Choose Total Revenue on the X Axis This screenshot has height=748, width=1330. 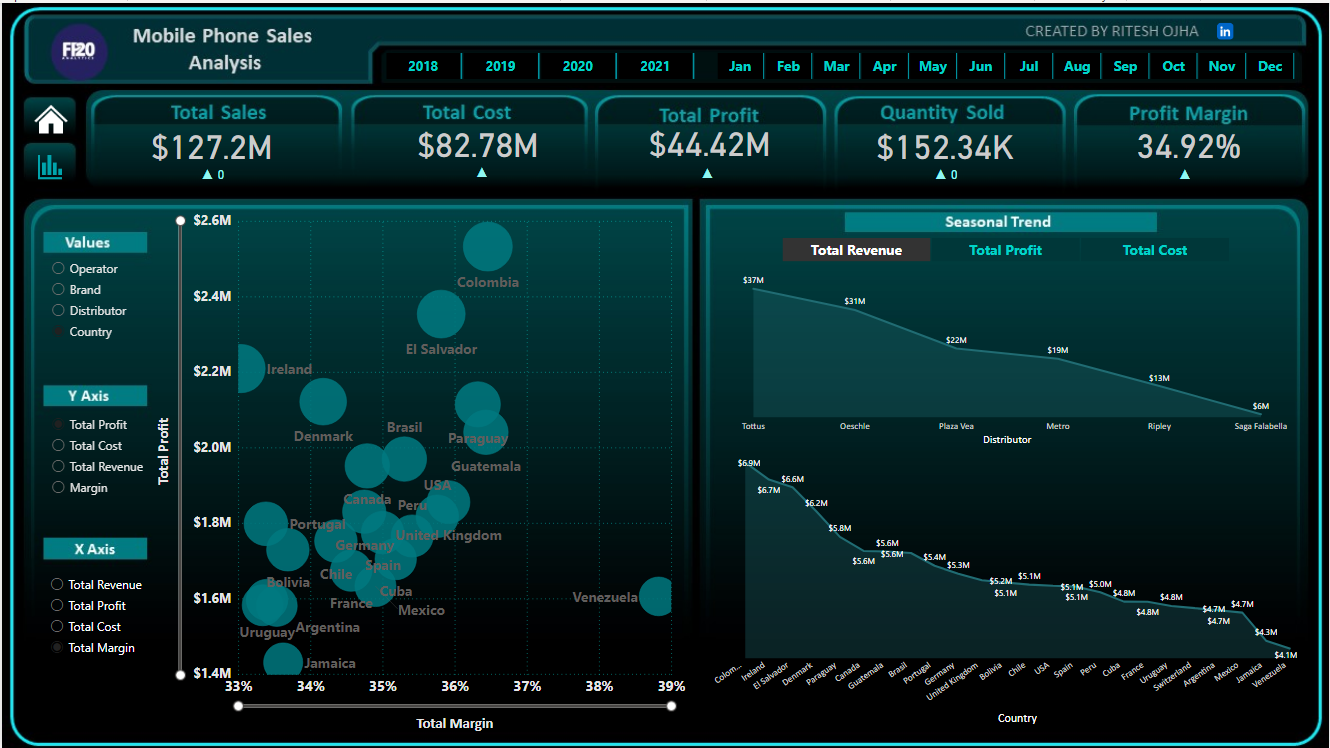click(58, 585)
